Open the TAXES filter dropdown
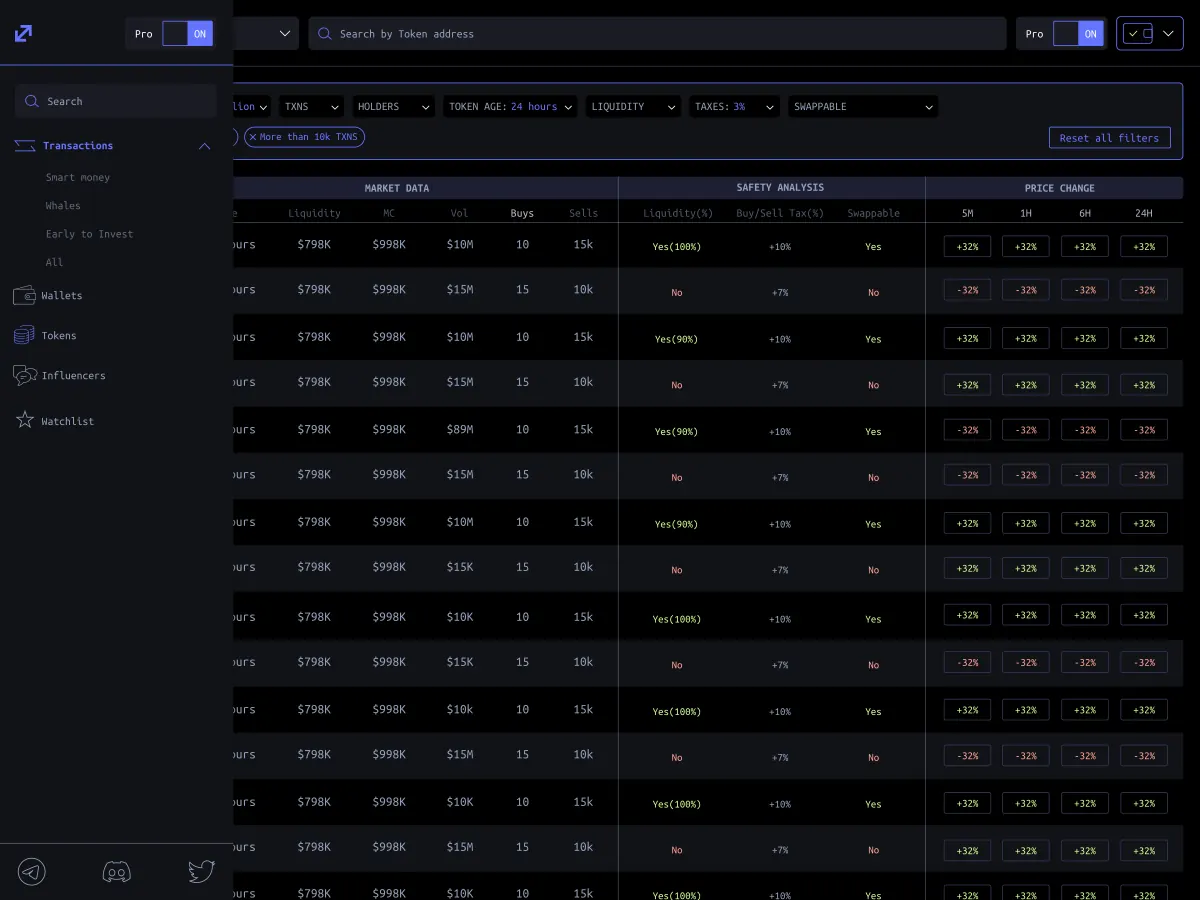 [734, 106]
